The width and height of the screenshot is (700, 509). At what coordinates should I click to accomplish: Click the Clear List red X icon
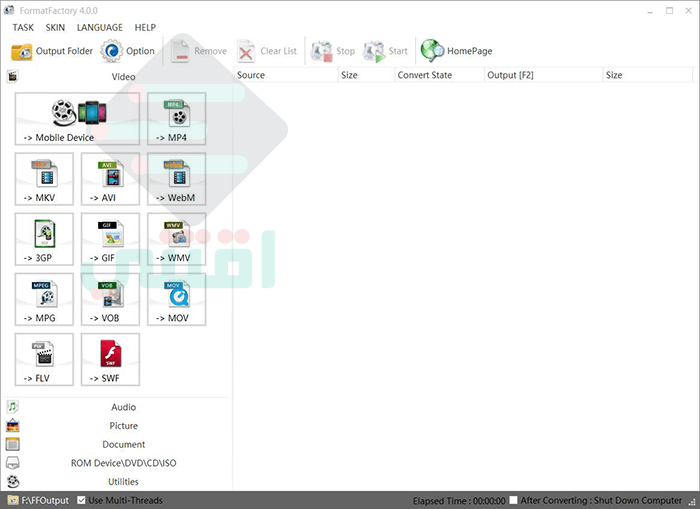pos(246,51)
